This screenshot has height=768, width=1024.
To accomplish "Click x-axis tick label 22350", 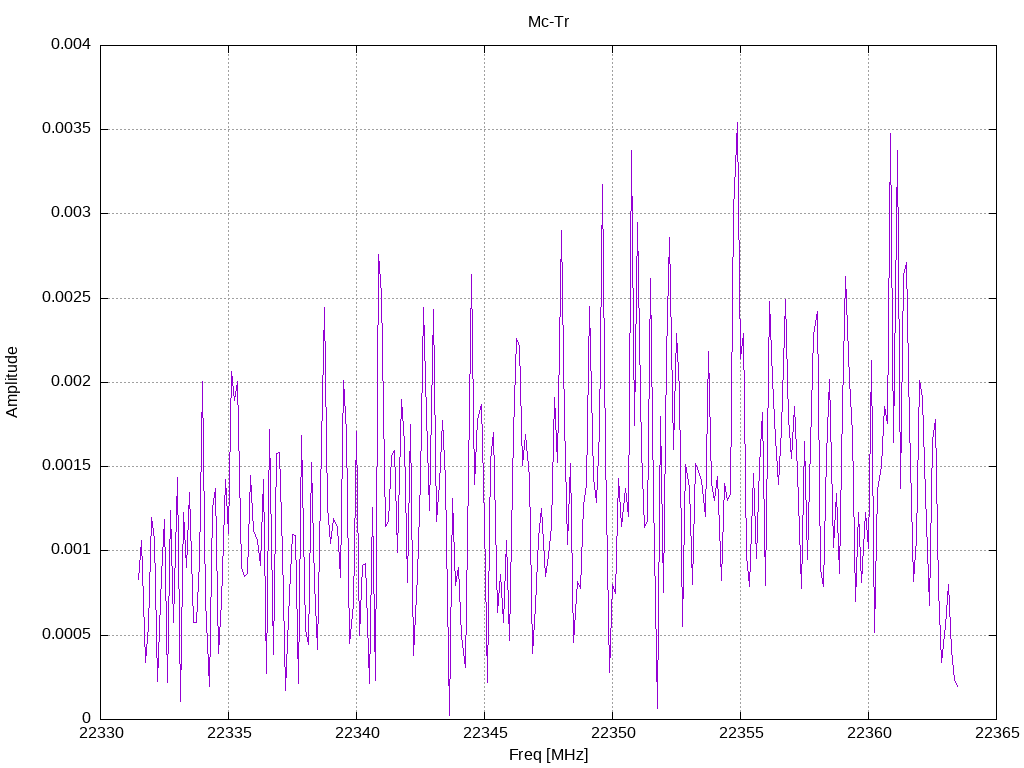I will 613,733.
